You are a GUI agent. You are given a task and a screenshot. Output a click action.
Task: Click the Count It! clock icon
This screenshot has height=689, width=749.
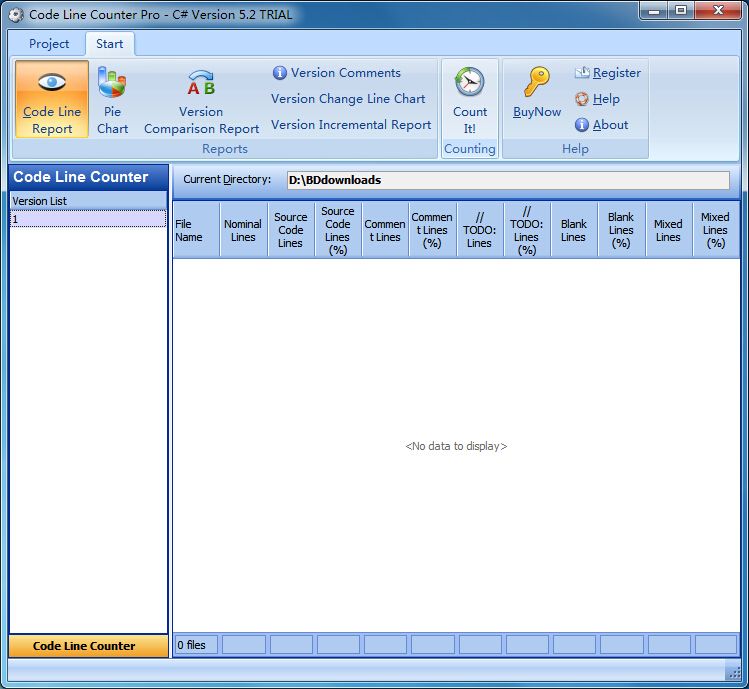[470, 82]
